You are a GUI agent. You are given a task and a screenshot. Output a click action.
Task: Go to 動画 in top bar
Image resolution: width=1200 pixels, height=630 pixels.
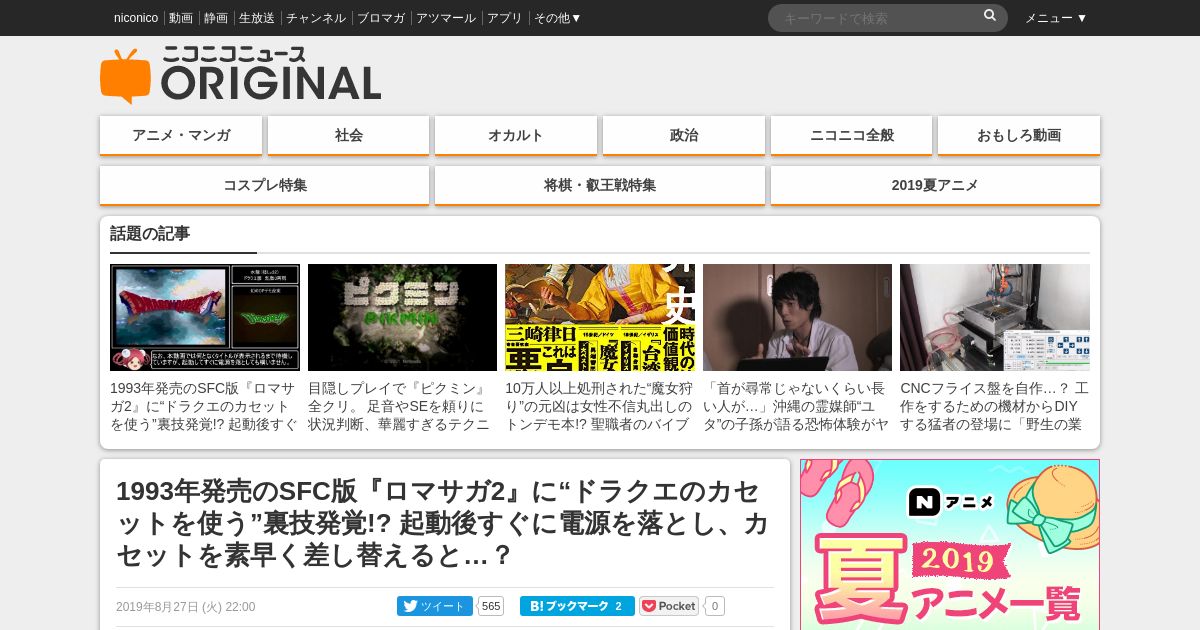coord(181,18)
